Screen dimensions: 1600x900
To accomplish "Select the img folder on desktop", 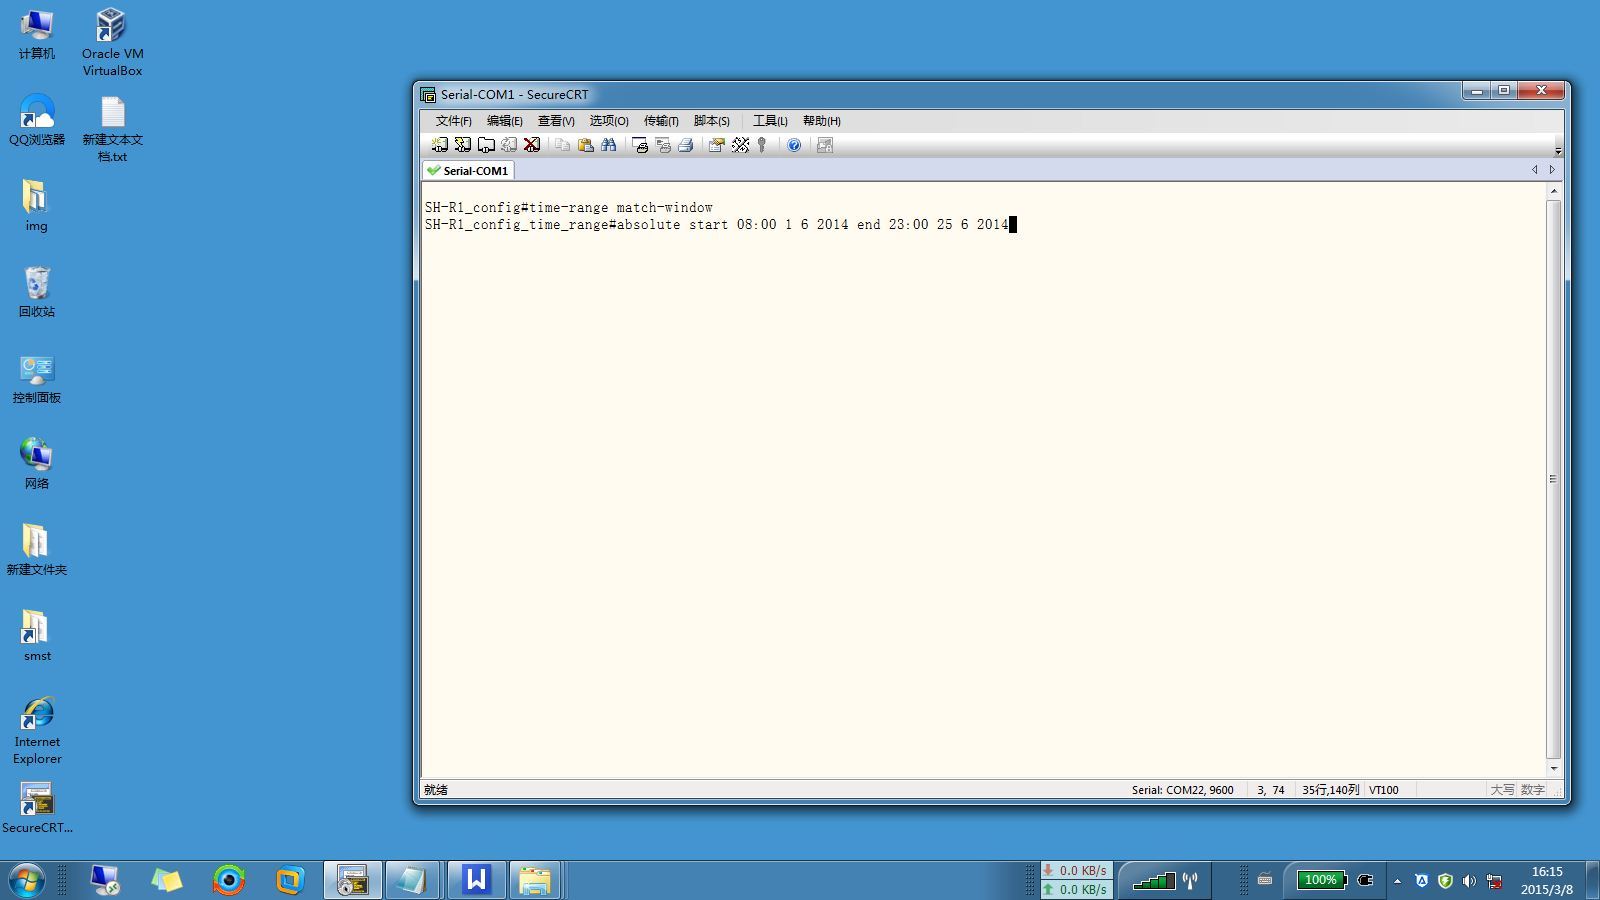I will tap(36, 206).
